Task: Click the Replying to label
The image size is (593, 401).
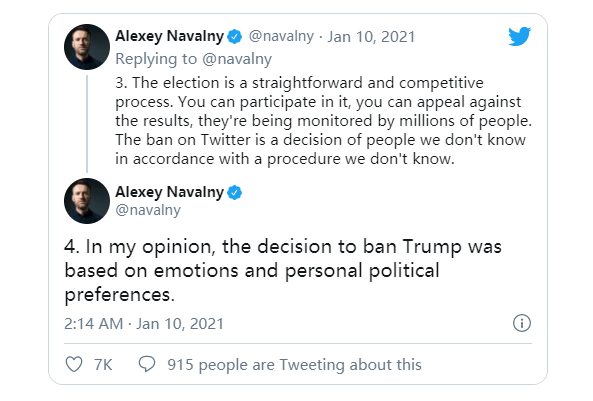Action: [x=156, y=59]
